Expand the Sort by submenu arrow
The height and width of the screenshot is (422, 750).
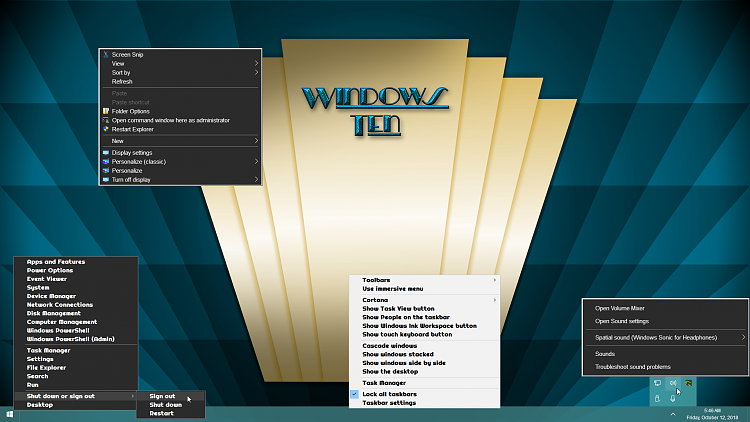[256, 72]
